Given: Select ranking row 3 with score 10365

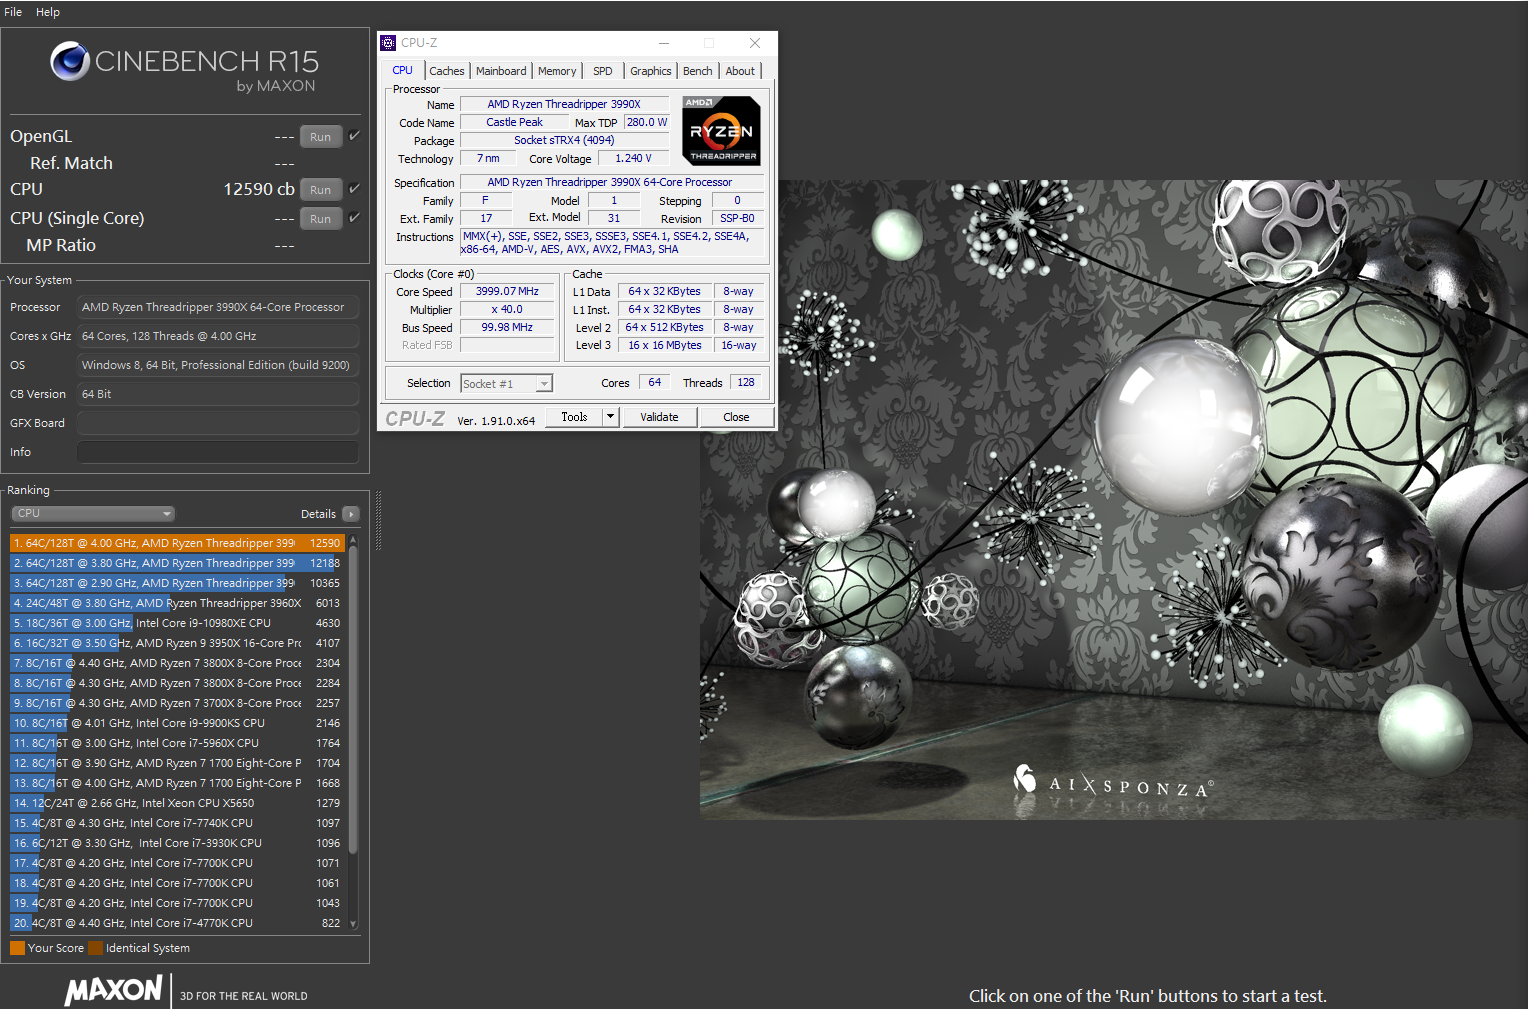Looking at the screenshot, I should tap(177, 583).
